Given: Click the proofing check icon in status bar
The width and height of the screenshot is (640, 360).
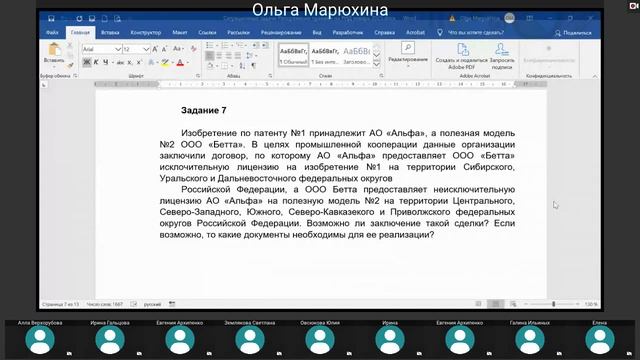Looking at the screenshot, I should point(133,304).
